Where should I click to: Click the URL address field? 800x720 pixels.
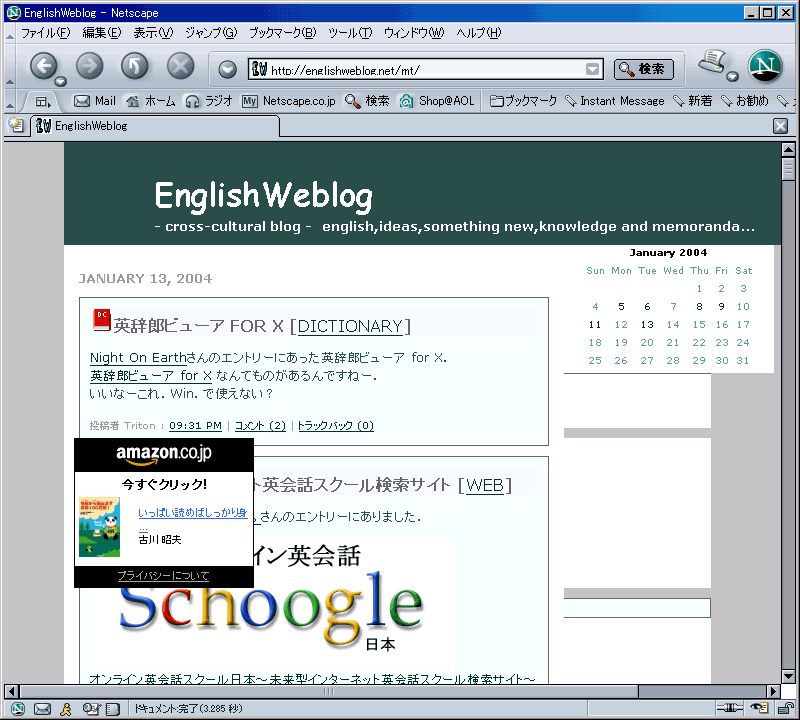[427, 70]
